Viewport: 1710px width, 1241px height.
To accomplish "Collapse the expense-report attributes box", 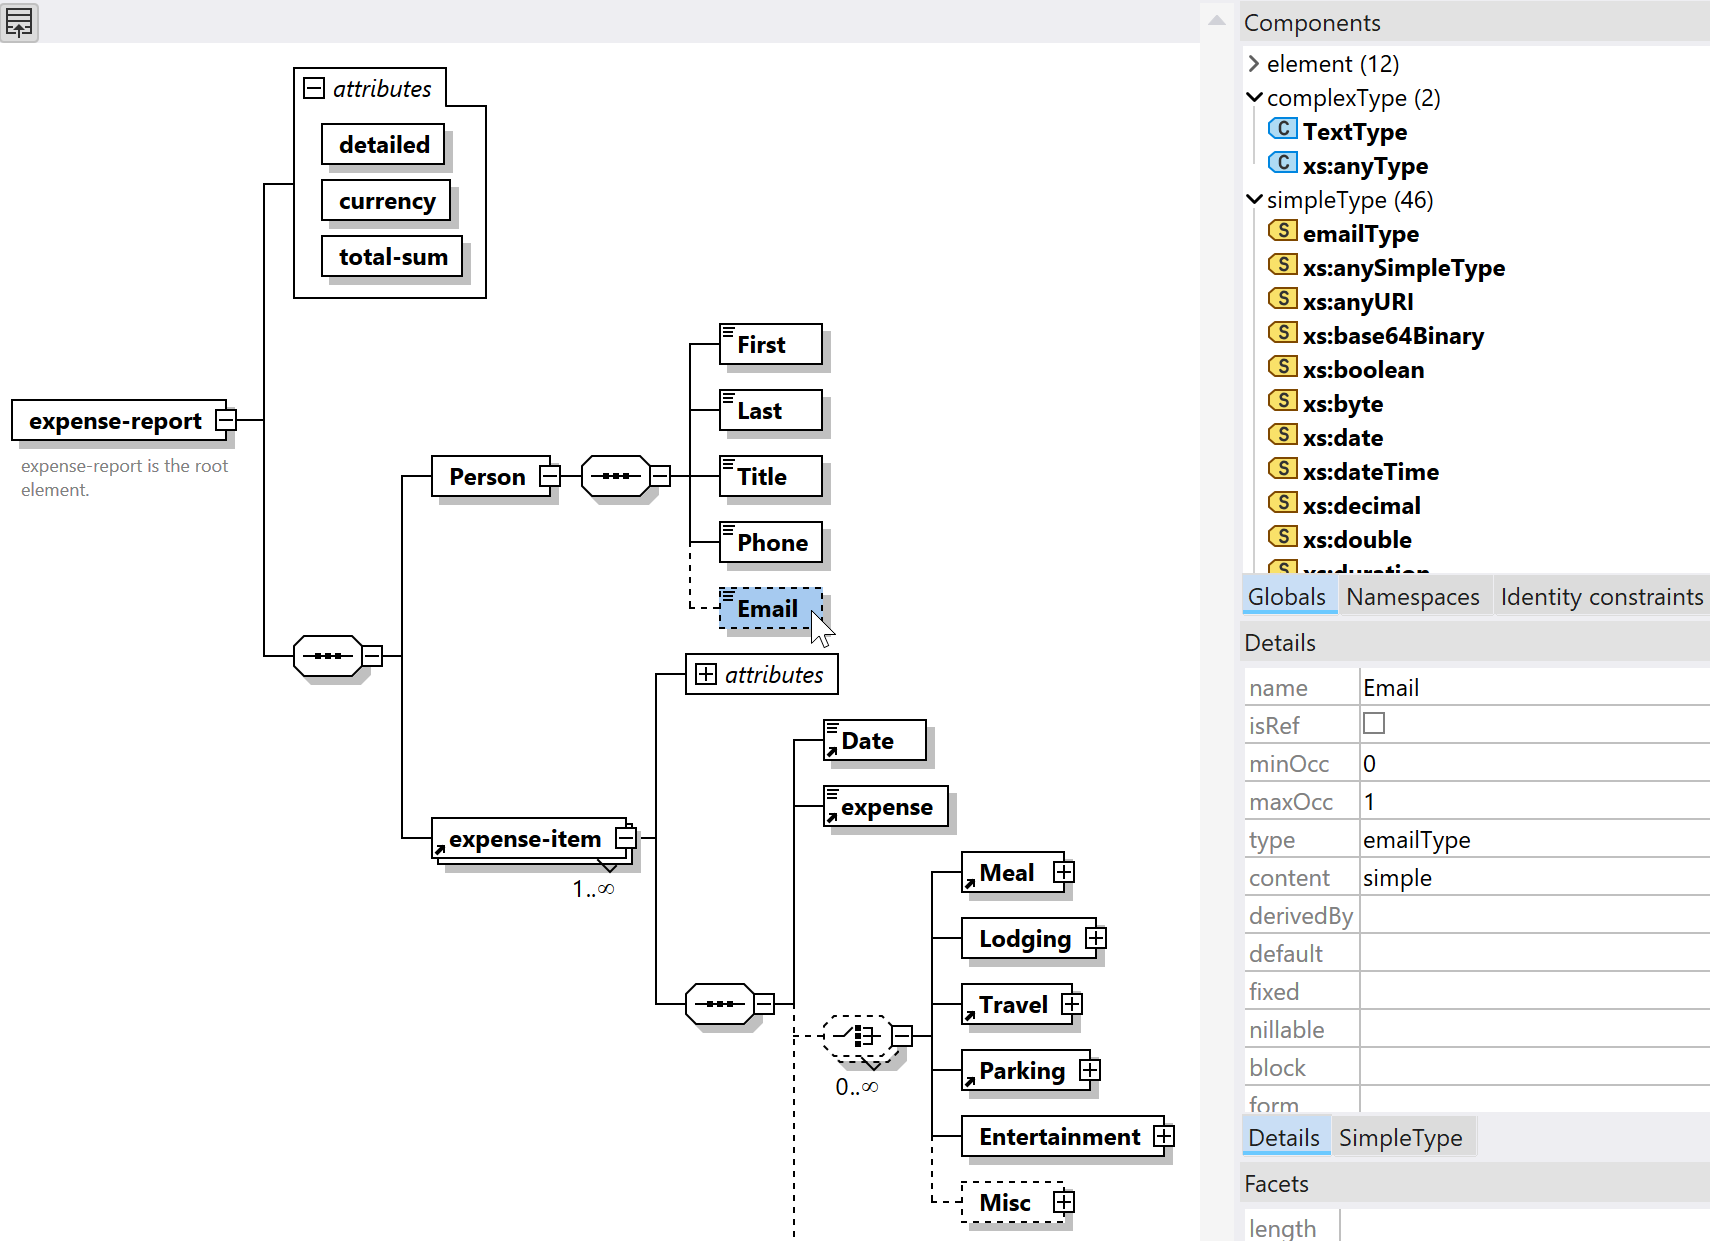I will pos(314,88).
